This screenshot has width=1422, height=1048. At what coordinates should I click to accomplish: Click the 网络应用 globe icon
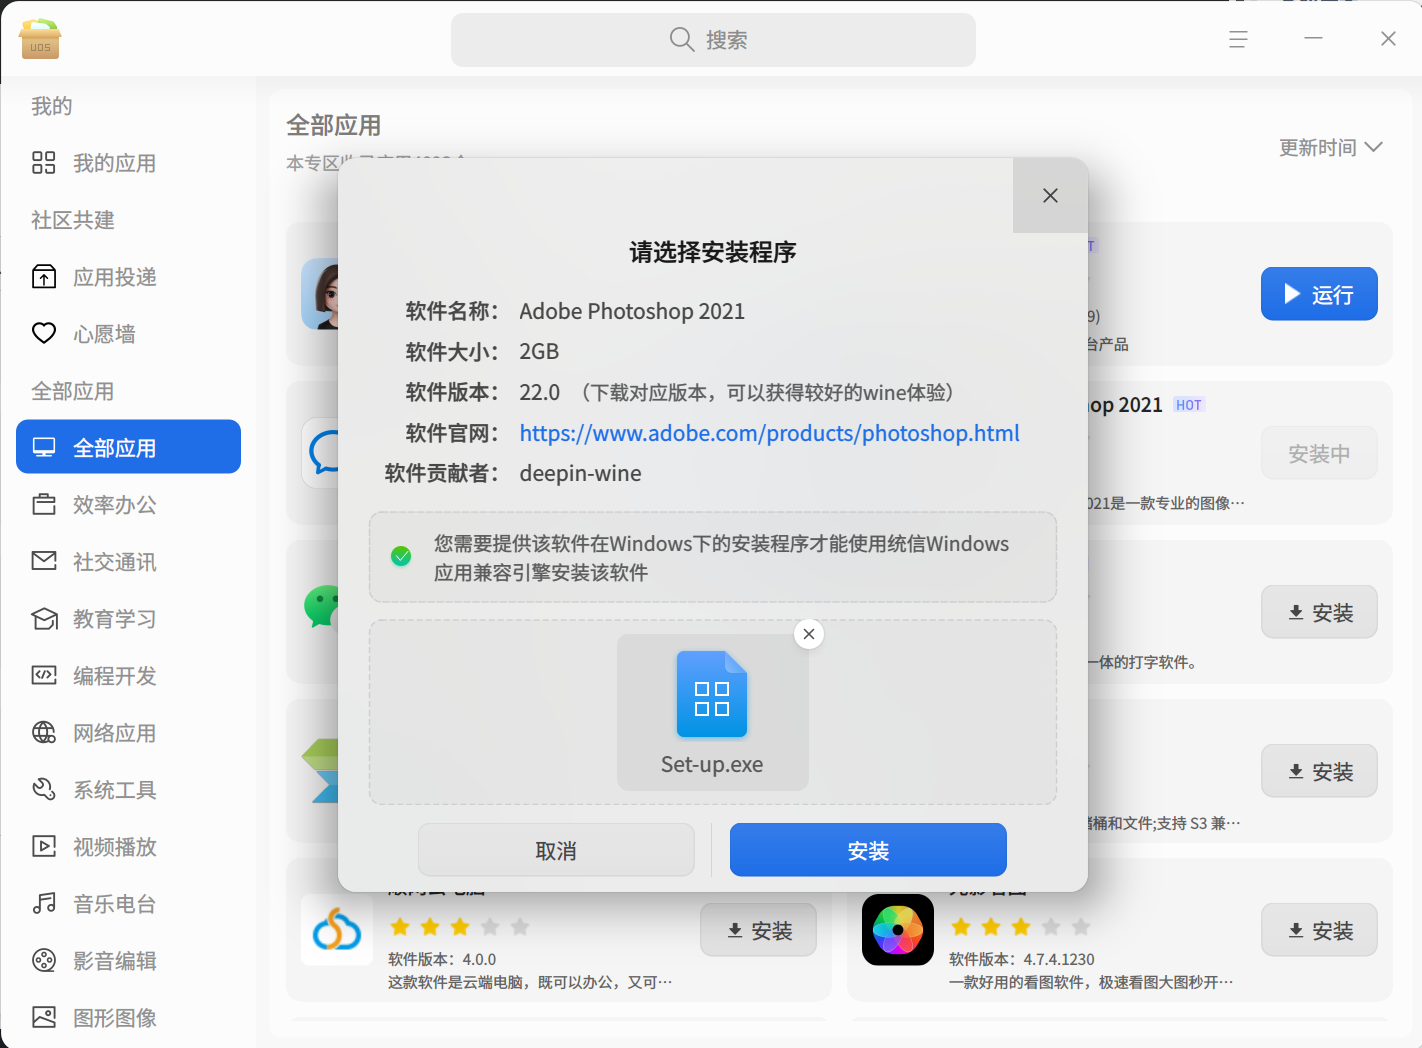44,733
